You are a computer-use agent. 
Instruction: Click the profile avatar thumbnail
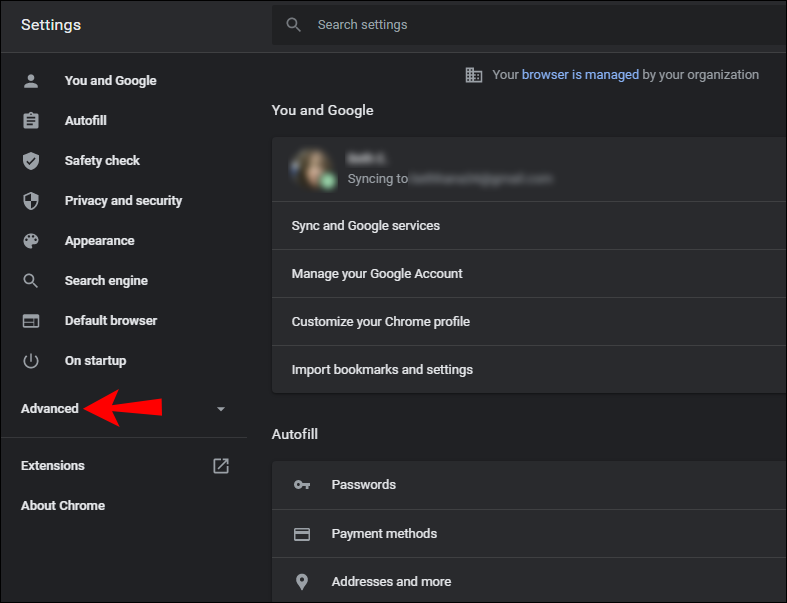(312, 169)
